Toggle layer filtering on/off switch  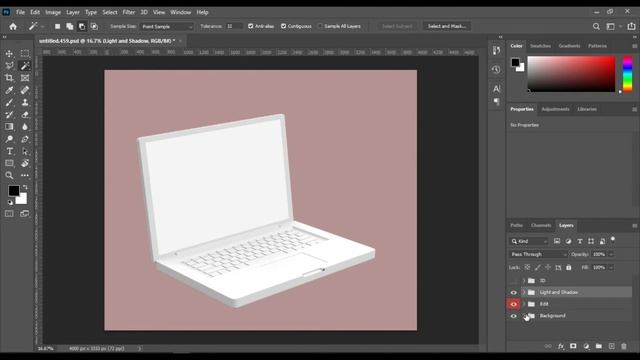613,240
